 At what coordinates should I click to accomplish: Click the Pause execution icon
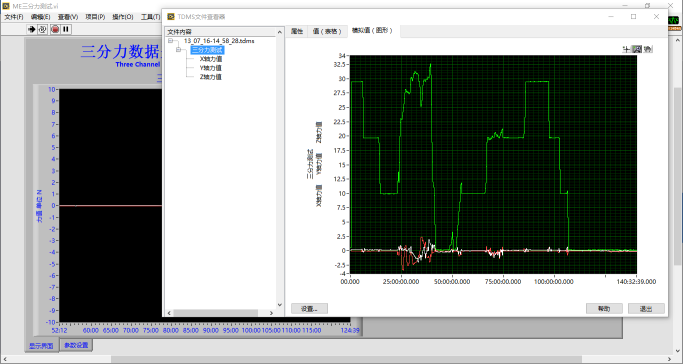coord(66,29)
